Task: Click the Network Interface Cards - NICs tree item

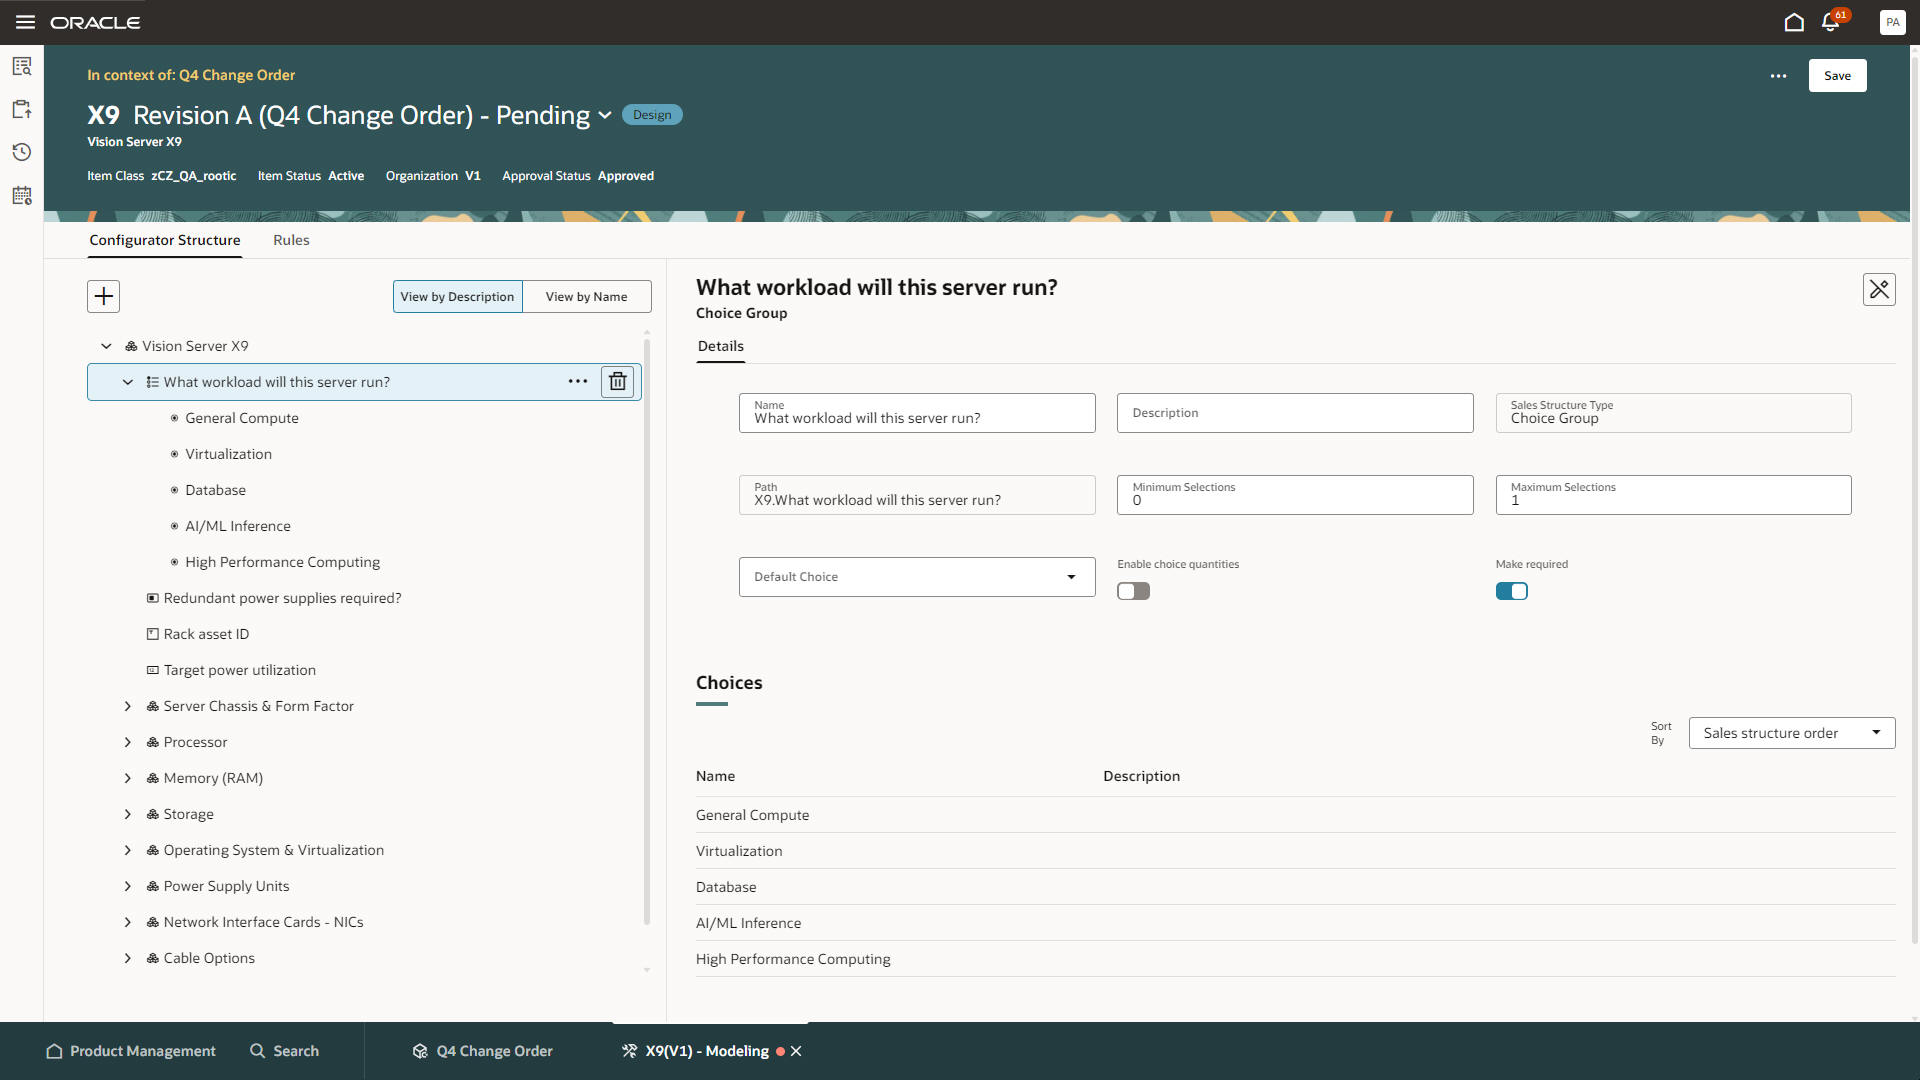Action: click(263, 922)
